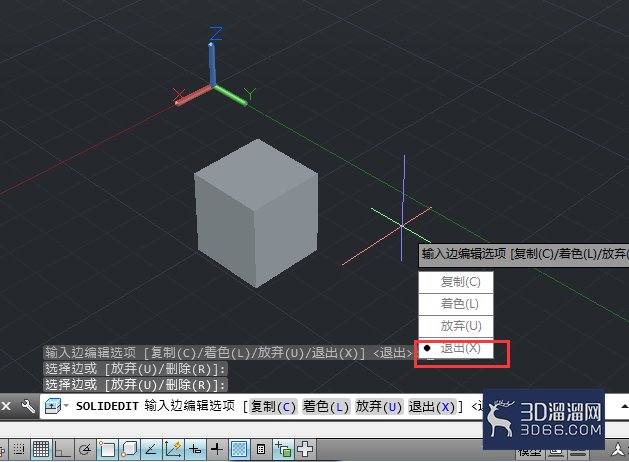This screenshot has height=462, width=629.
Task: Click the gray 3D cube solid
Action: [x=256, y=213]
